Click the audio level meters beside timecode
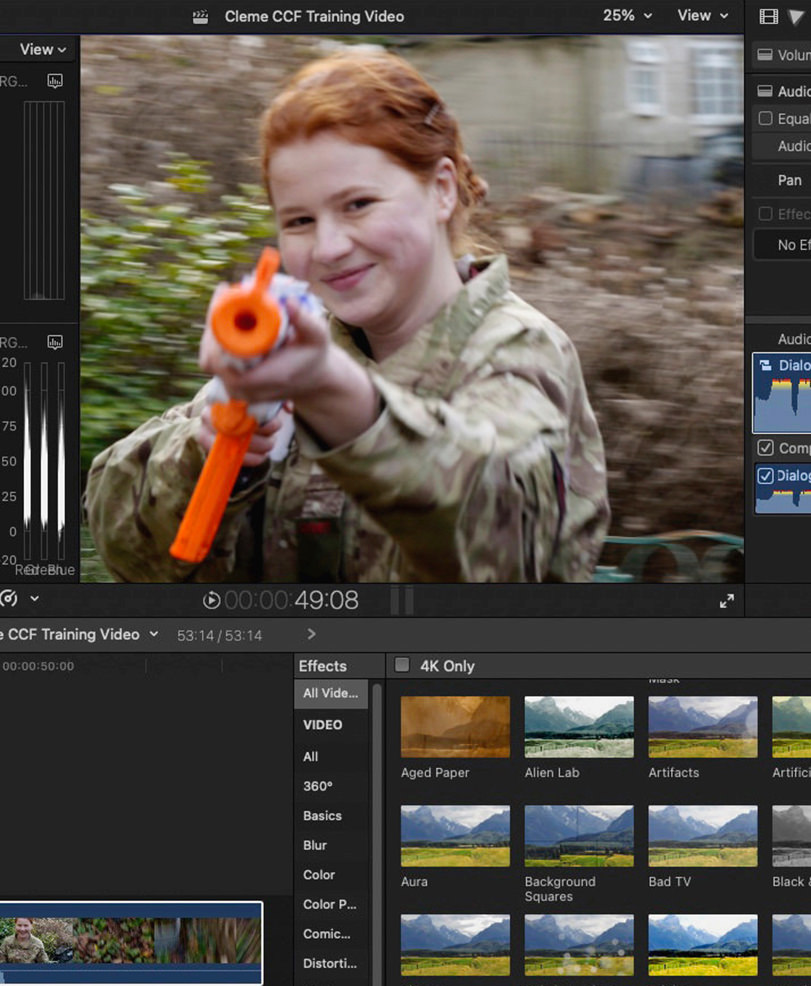The height and width of the screenshot is (986, 811). click(x=402, y=601)
